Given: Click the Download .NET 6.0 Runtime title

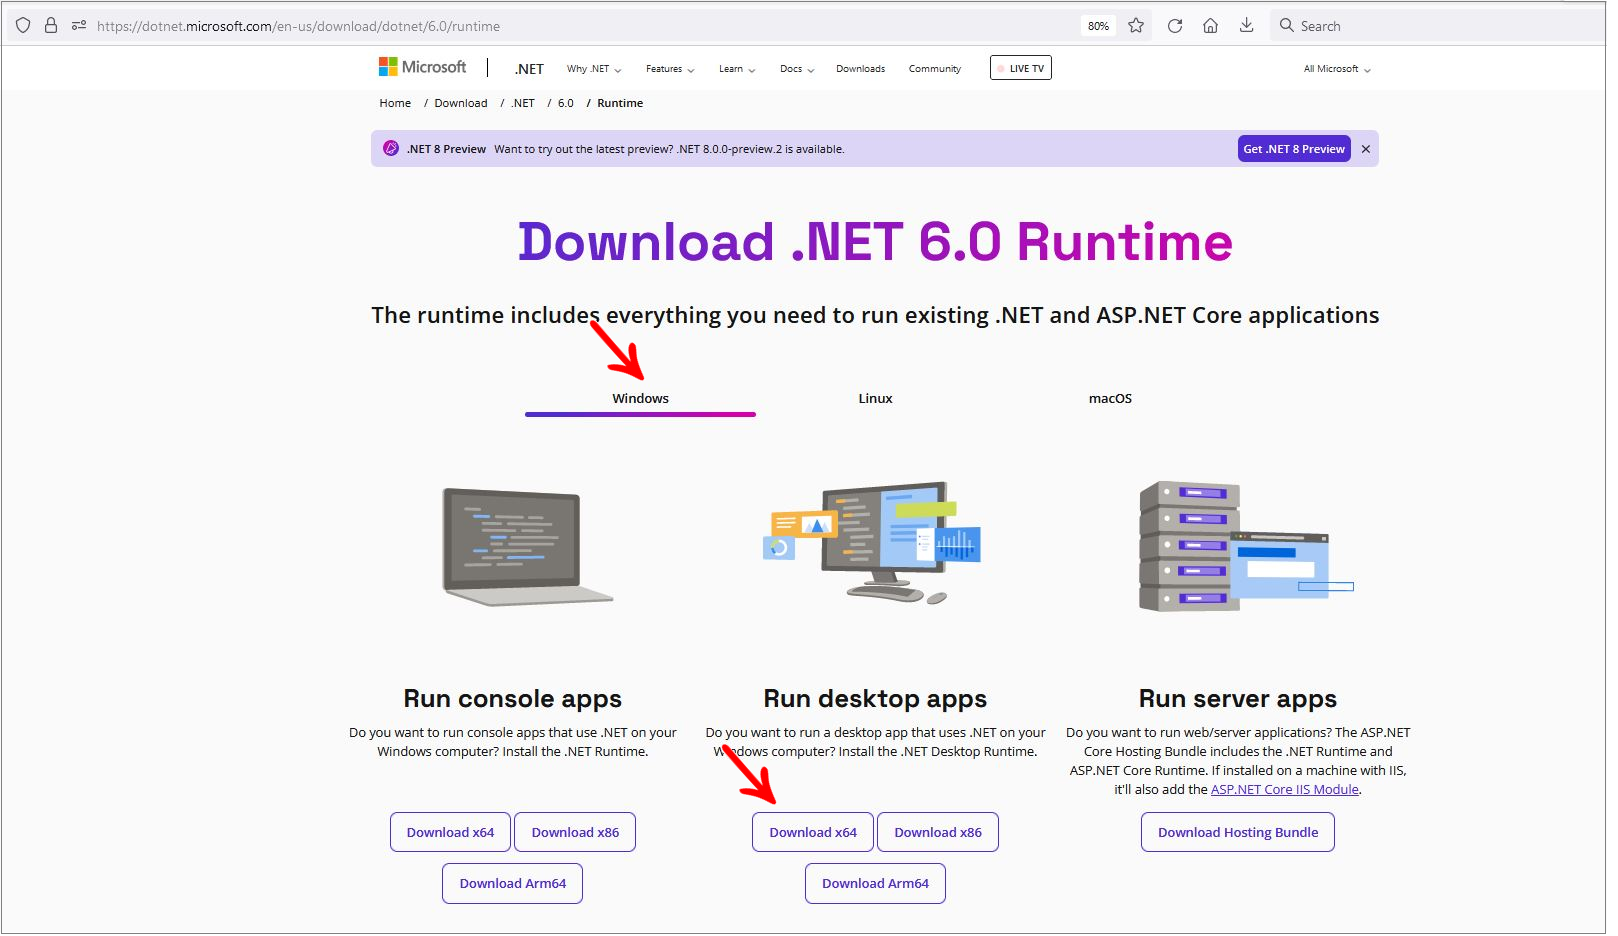Looking at the screenshot, I should (875, 242).
